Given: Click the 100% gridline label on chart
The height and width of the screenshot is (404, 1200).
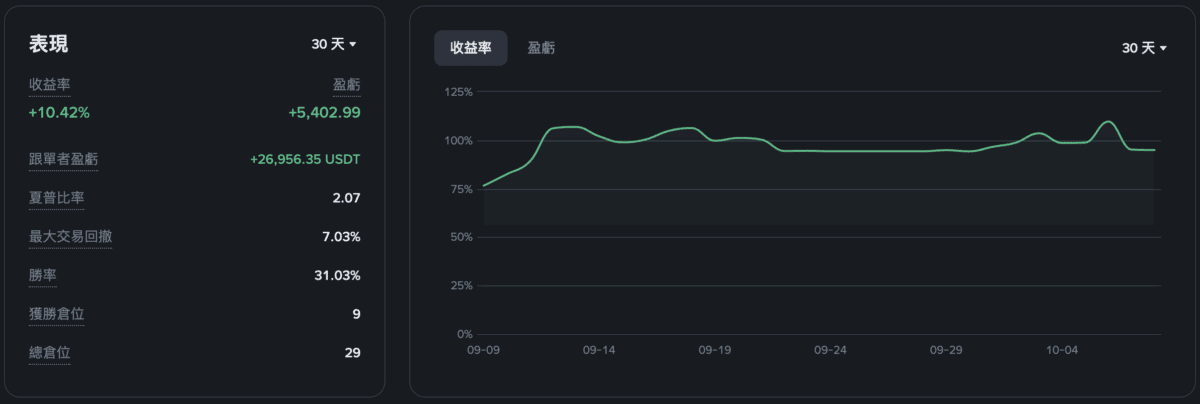Looking at the screenshot, I should pos(456,141).
